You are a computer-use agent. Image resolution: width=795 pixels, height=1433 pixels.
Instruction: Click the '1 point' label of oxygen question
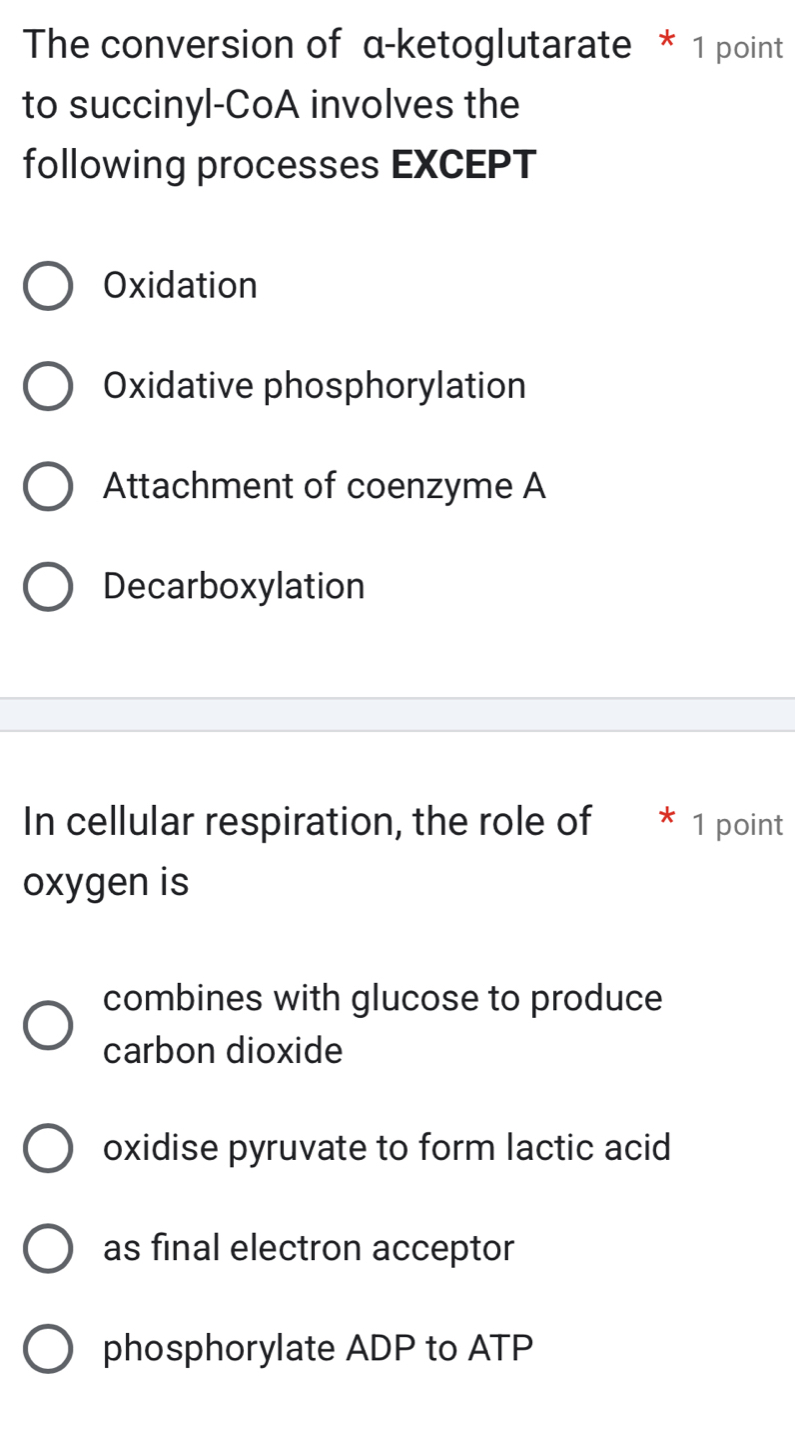pyautogui.click(x=737, y=825)
